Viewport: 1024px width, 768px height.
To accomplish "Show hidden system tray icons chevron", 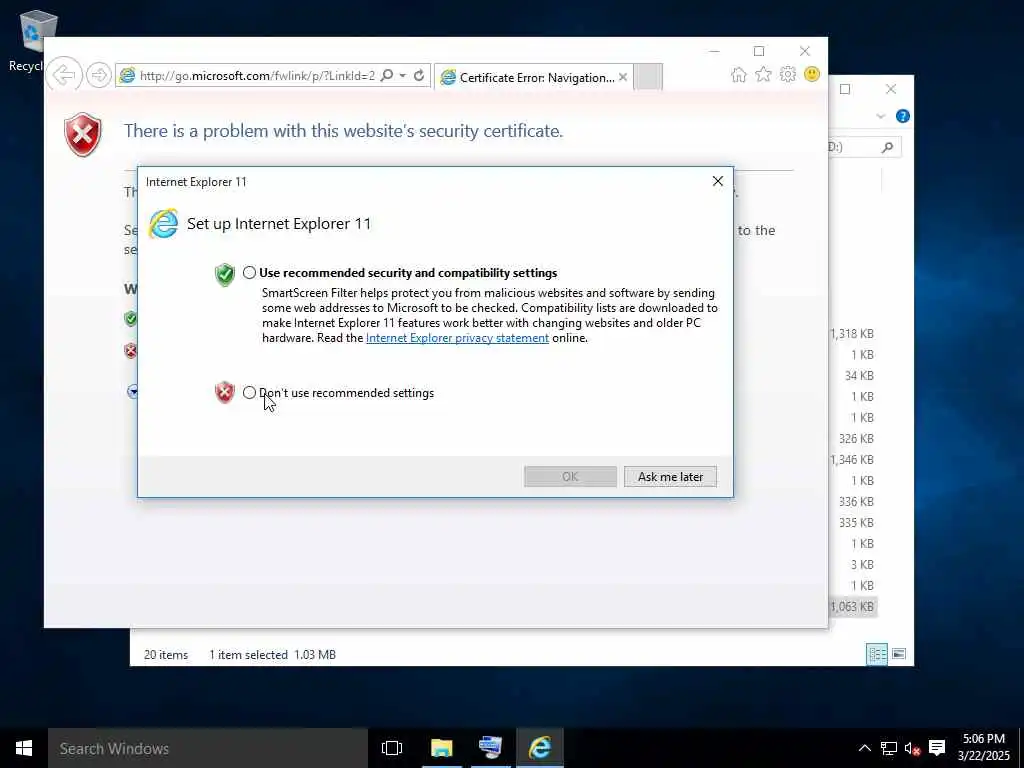I will click(x=864, y=748).
